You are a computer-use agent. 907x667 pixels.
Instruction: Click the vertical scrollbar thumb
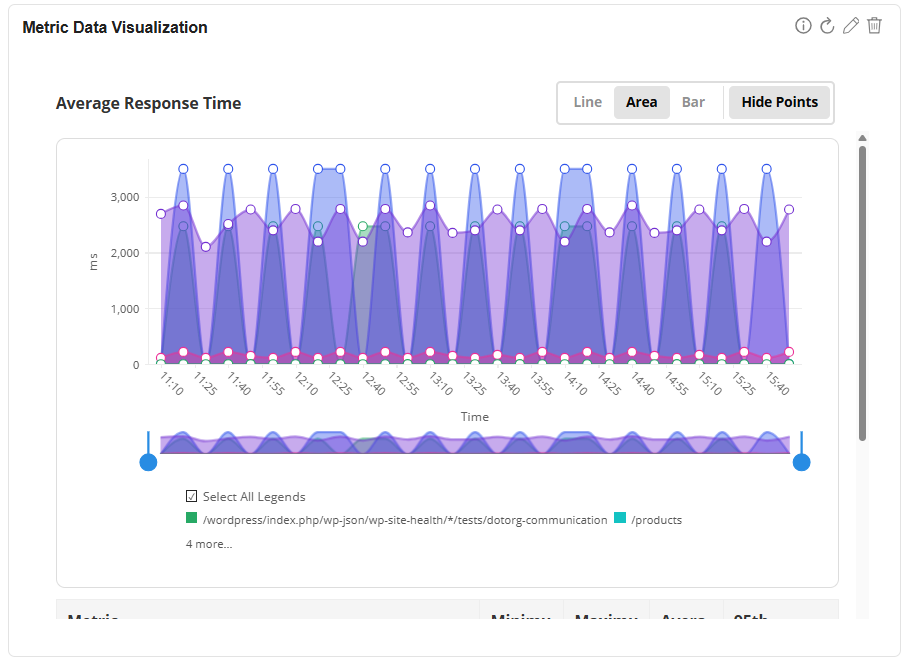tap(862, 293)
